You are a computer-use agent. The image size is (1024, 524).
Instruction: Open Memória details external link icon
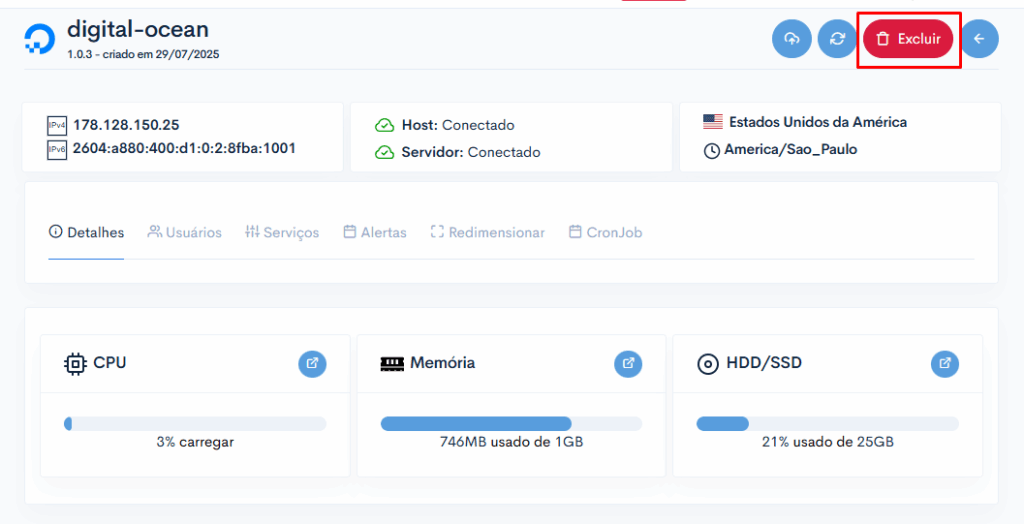coord(628,363)
